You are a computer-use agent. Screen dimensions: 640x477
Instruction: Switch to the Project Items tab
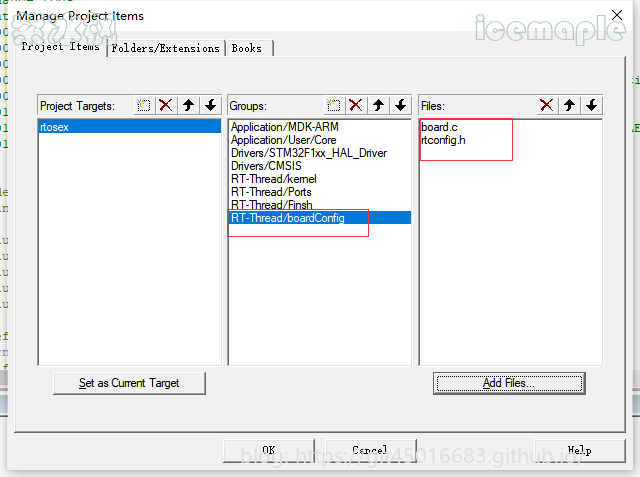click(60, 47)
